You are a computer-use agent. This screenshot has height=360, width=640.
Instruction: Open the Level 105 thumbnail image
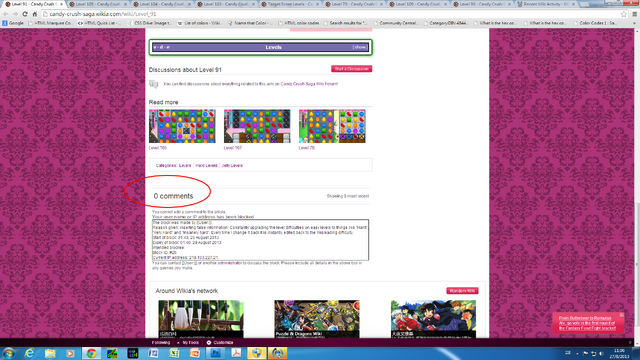(x=182, y=126)
